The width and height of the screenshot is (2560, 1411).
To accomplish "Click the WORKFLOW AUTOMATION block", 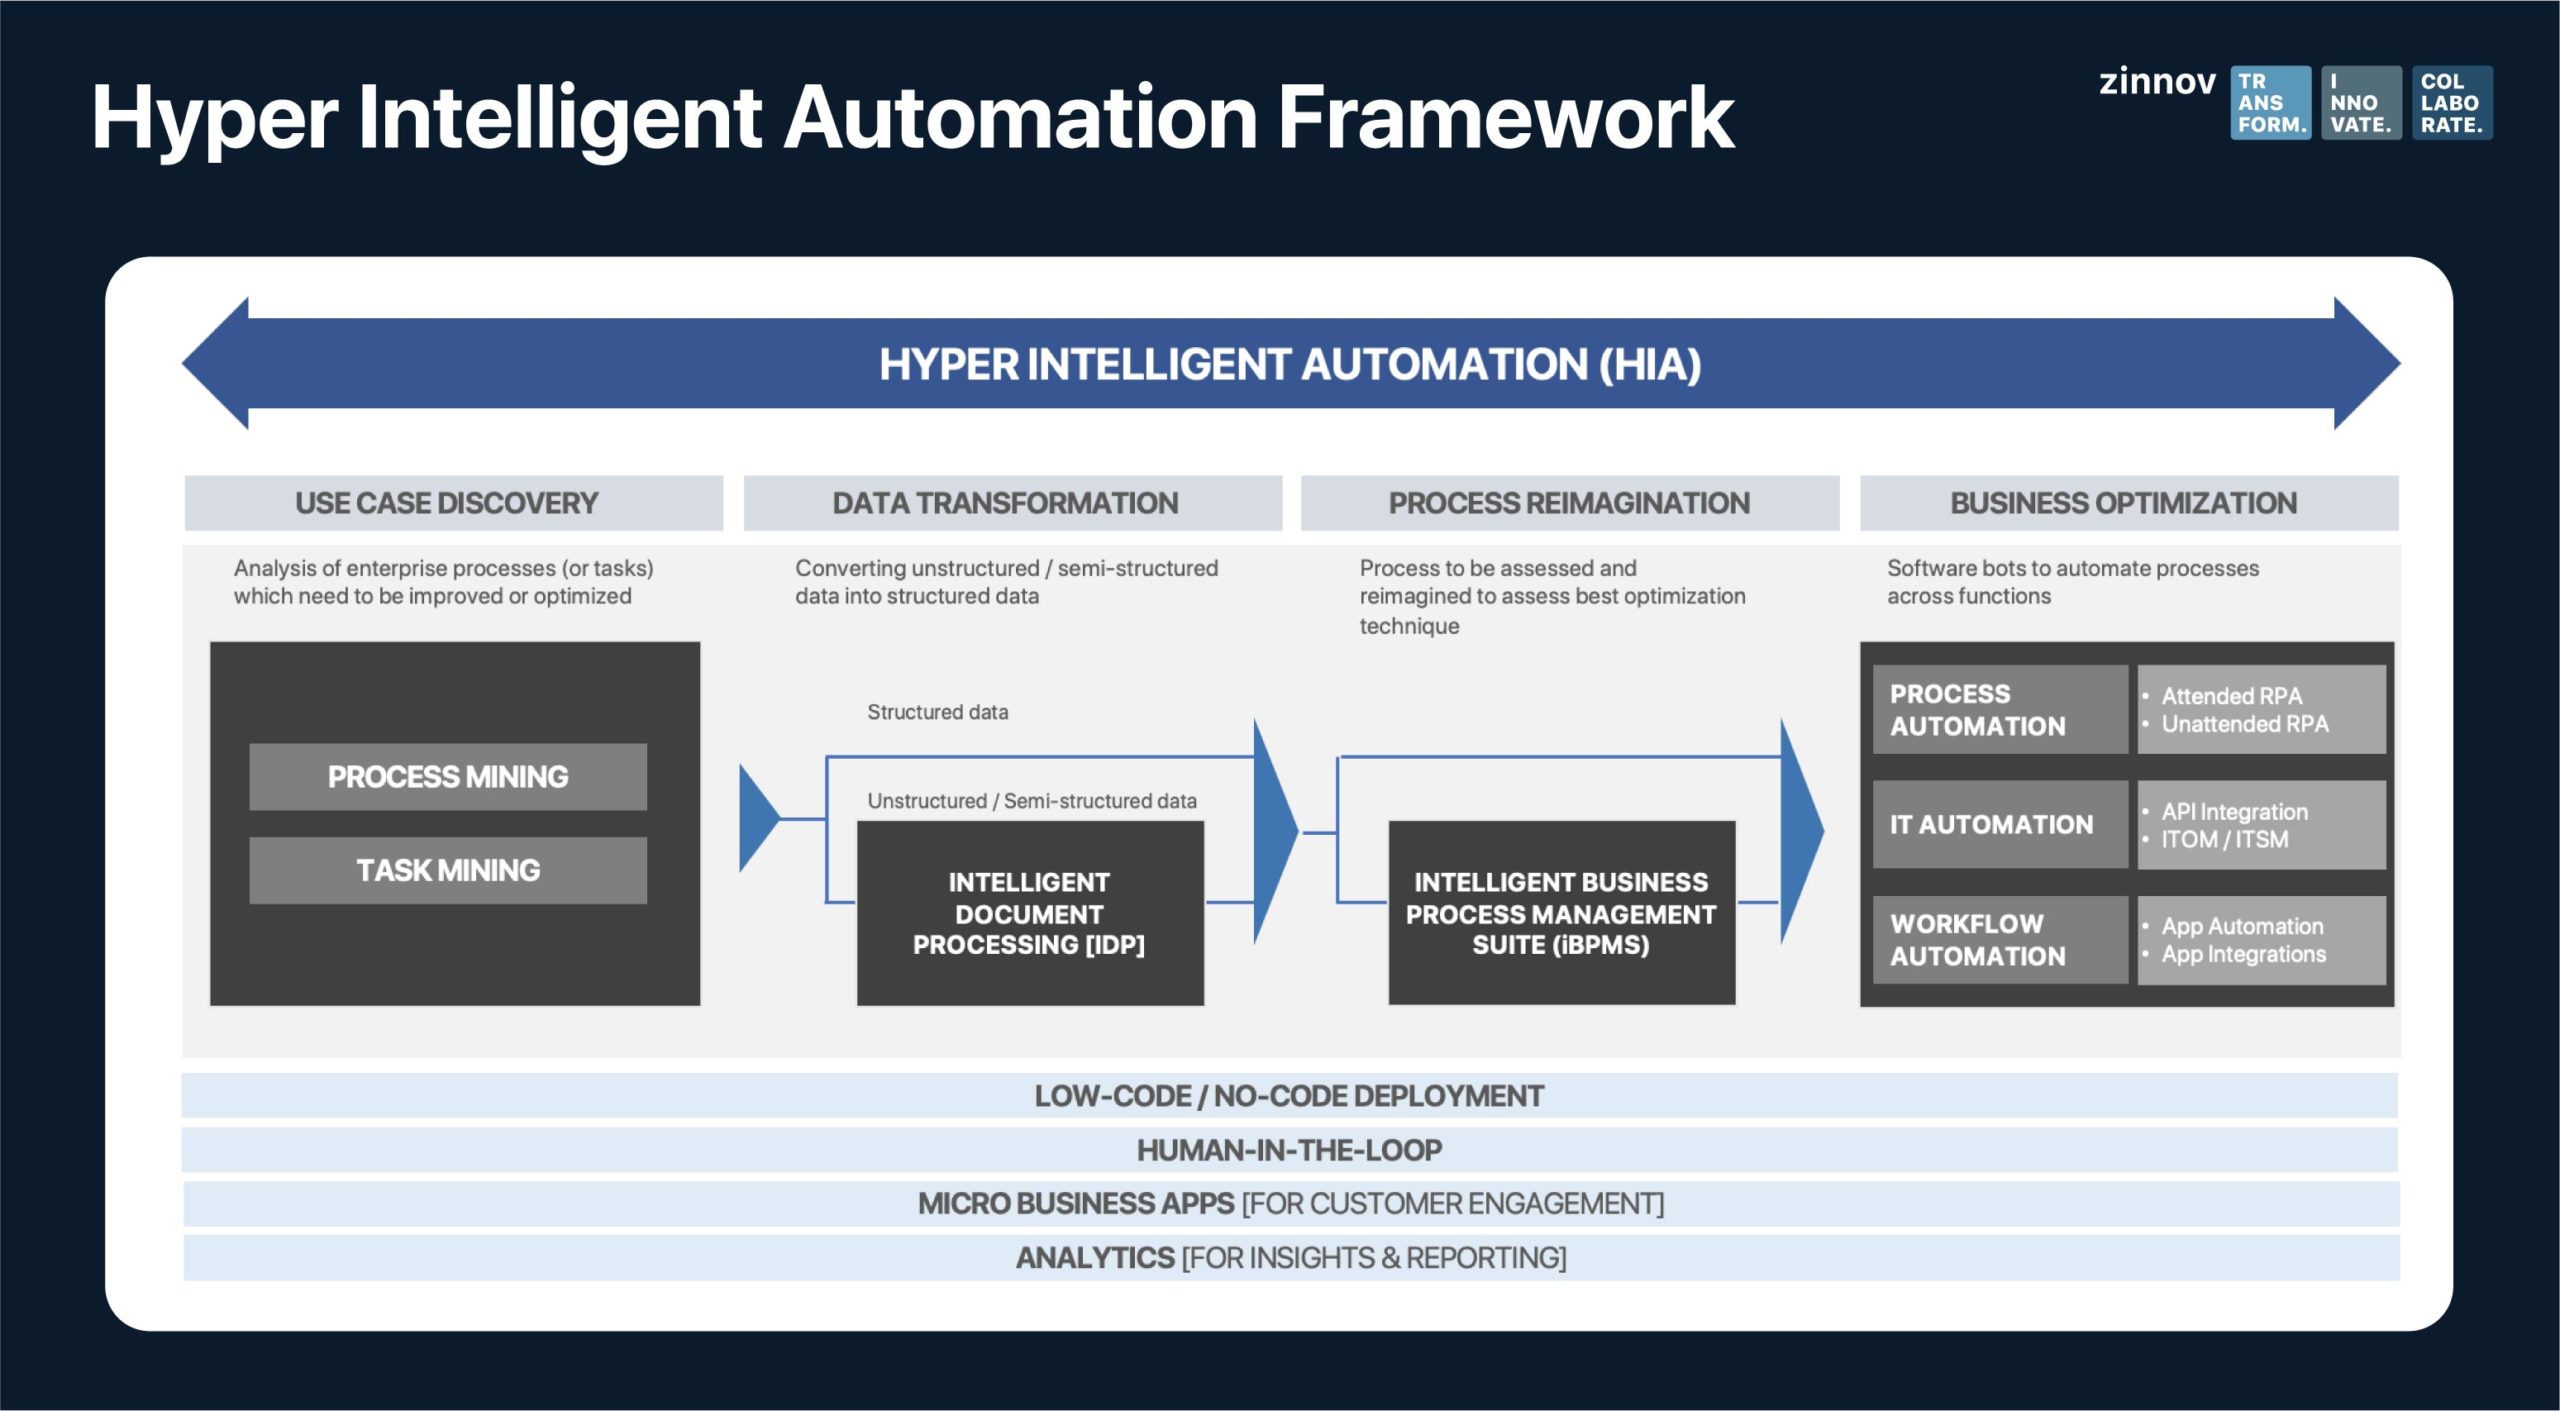I will pyautogui.click(x=2000, y=940).
